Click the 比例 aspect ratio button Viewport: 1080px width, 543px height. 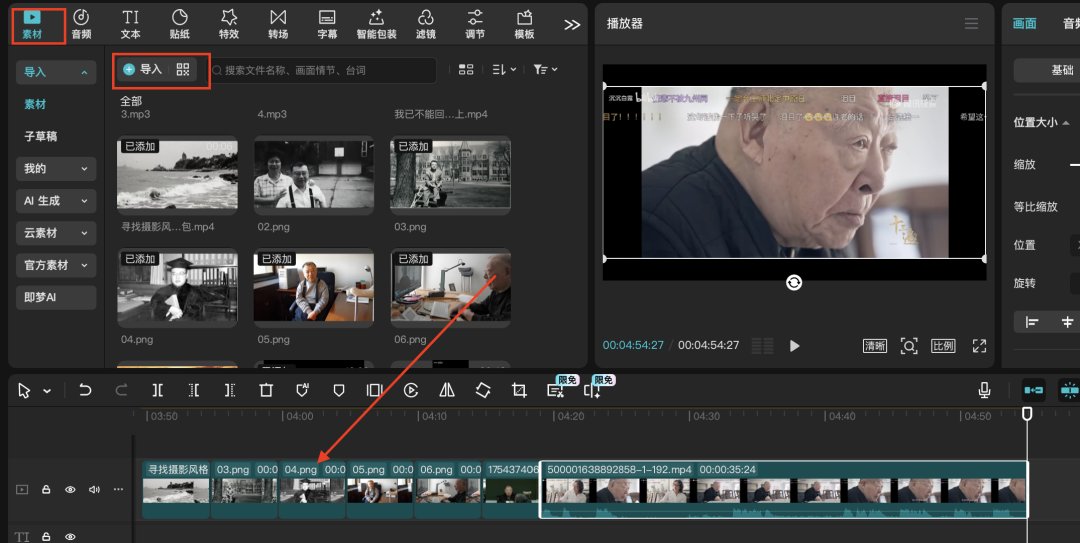point(942,346)
